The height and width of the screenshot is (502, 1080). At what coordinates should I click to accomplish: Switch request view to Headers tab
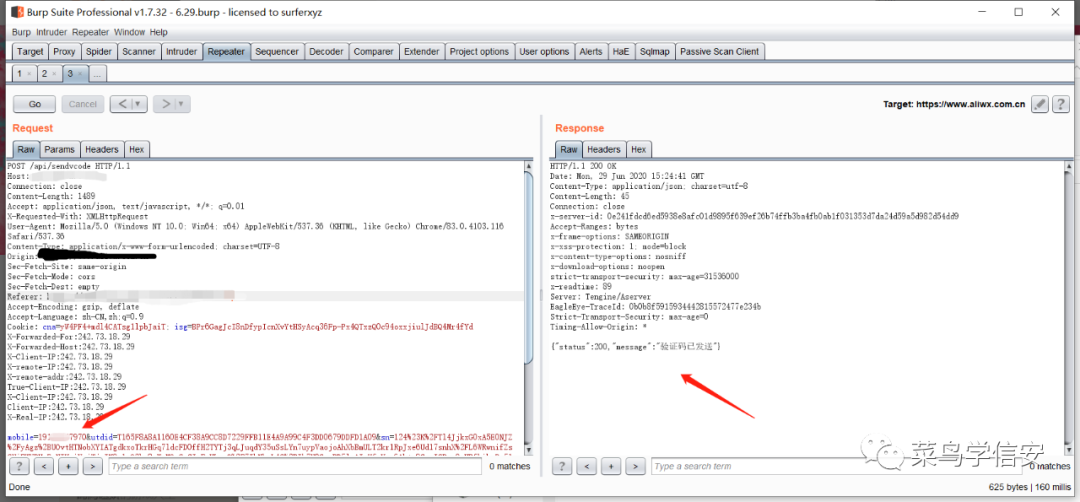coord(102,149)
